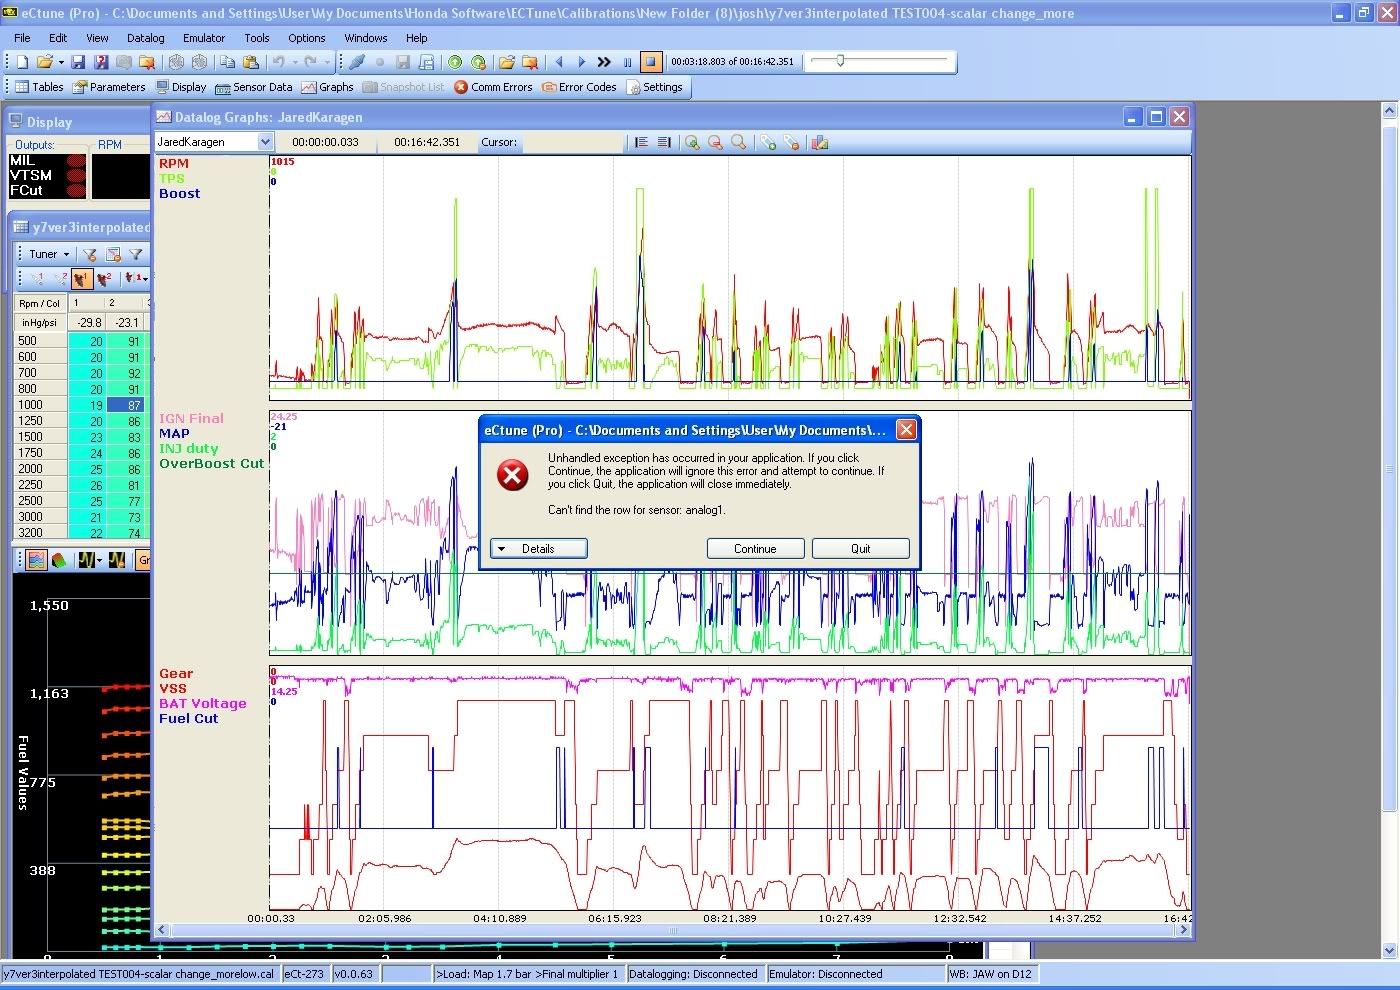Click the remove marker tag icon
Image resolution: width=1400 pixels, height=990 pixels.
(791, 143)
